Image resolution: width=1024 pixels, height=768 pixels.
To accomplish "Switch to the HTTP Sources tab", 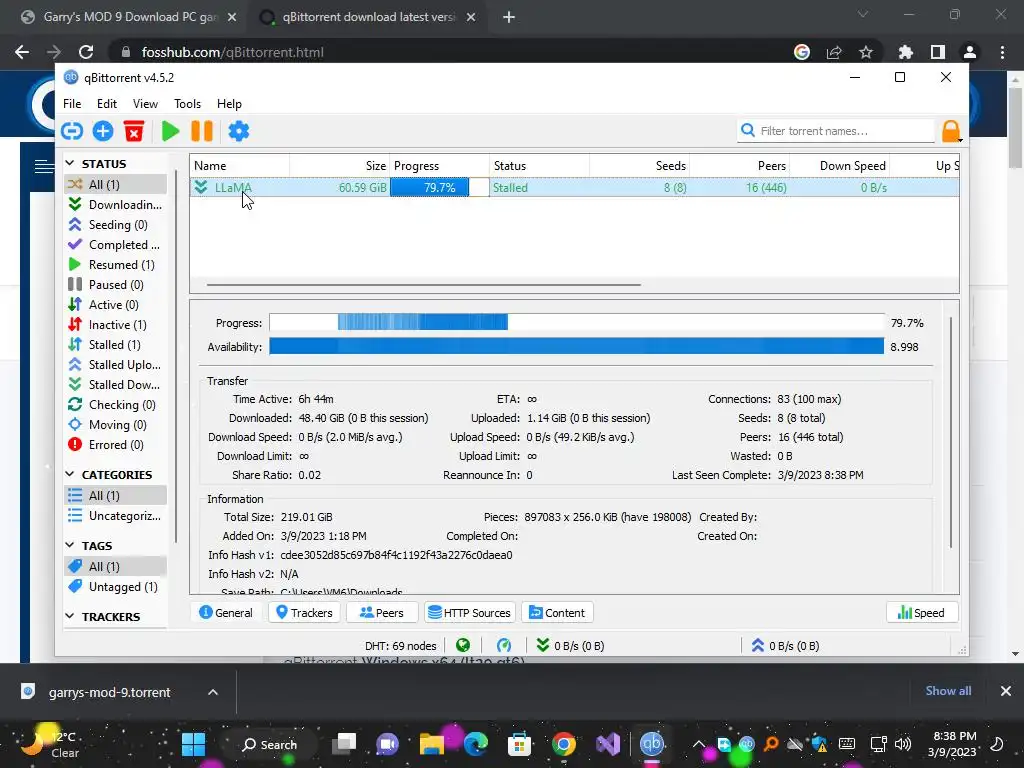I will pos(470,613).
